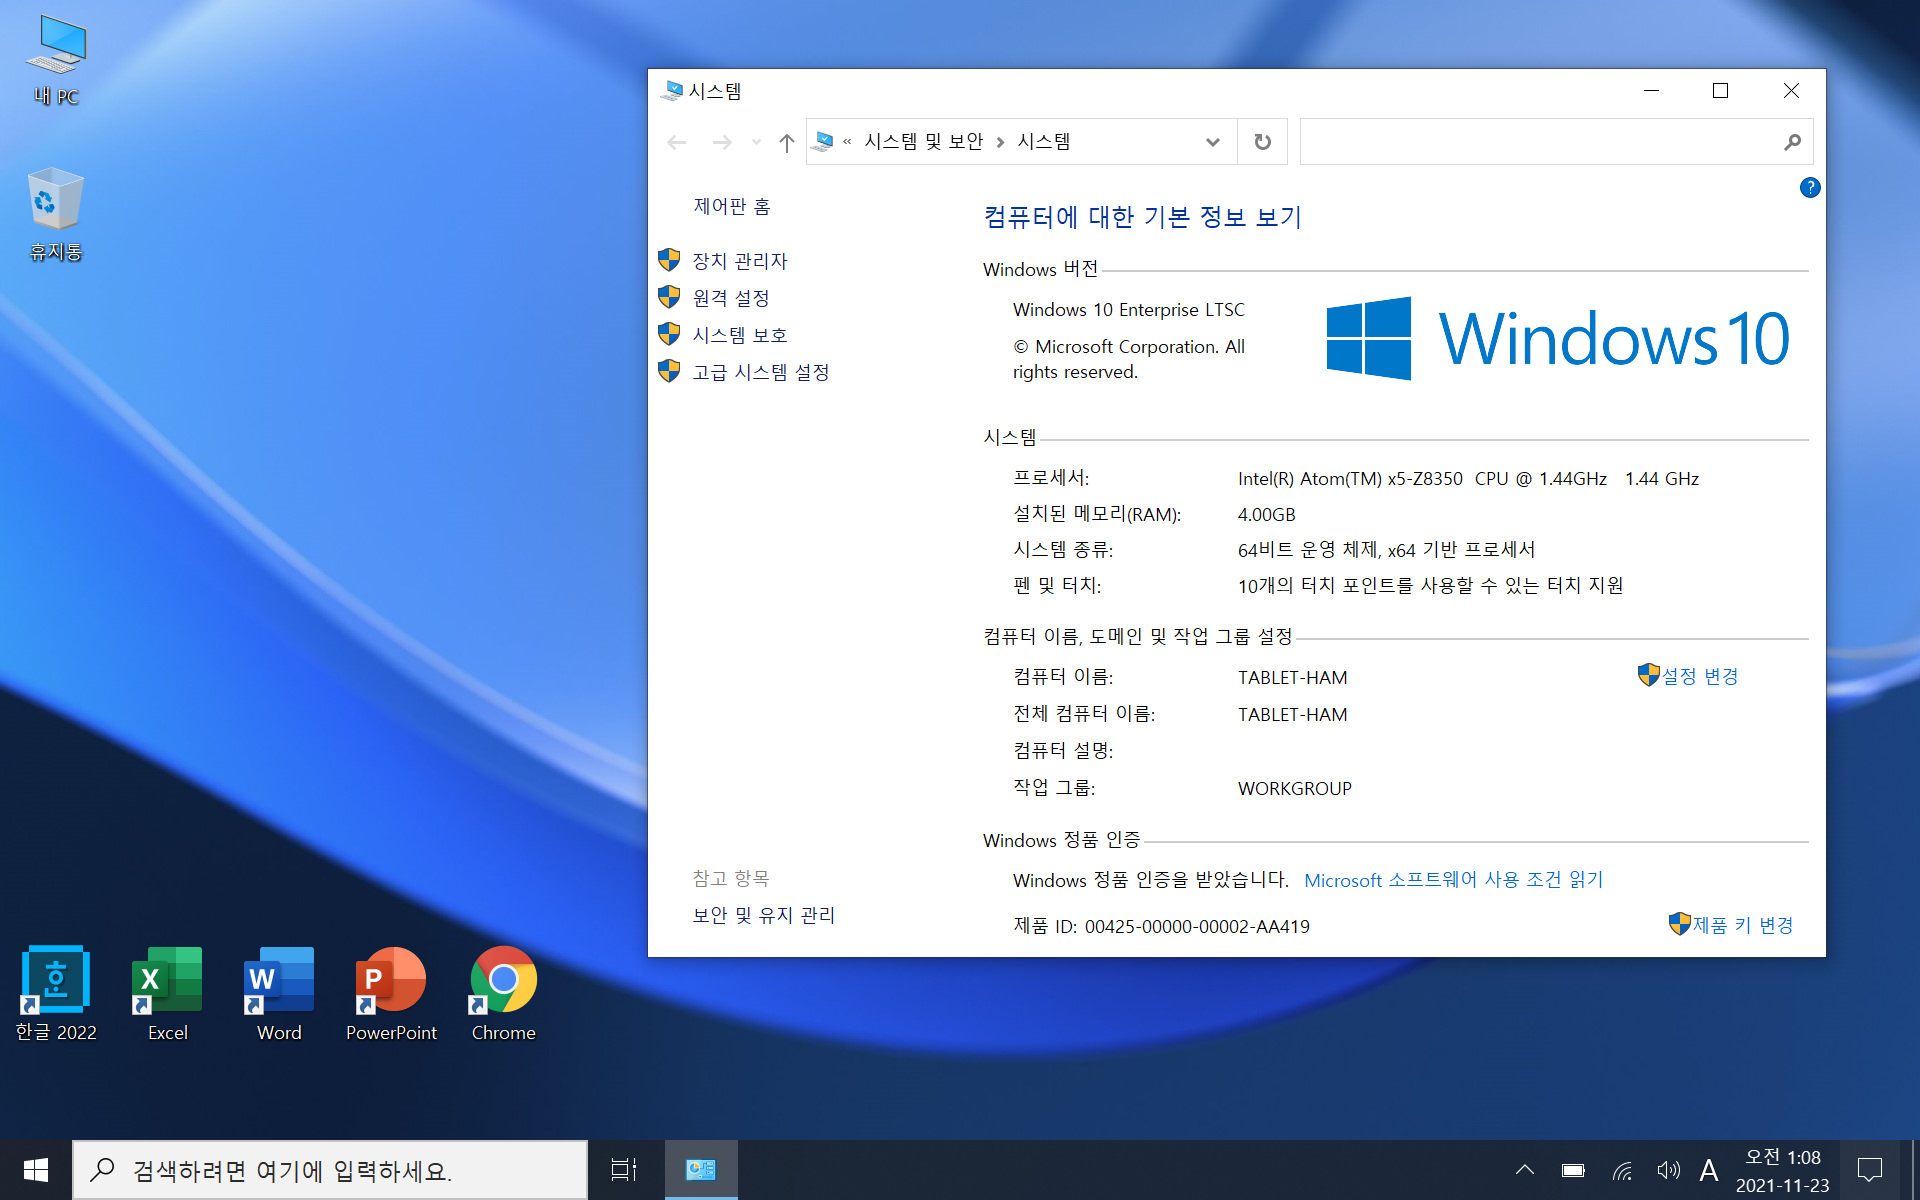Select the product ID 00425-00000-00002-AA419
Image resolution: width=1920 pixels, height=1200 pixels.
(1197, 927)
